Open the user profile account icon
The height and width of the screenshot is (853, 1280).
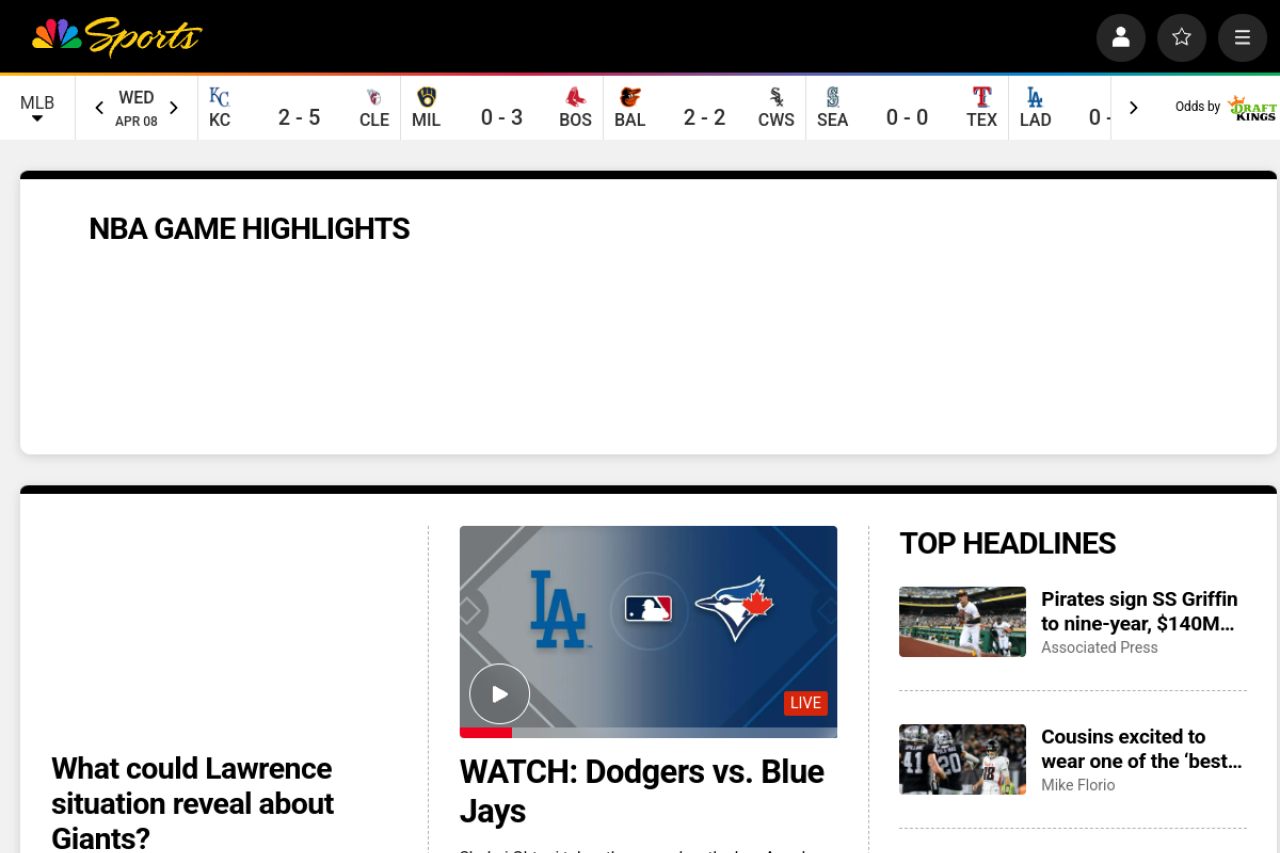(x=1120, y=38)
